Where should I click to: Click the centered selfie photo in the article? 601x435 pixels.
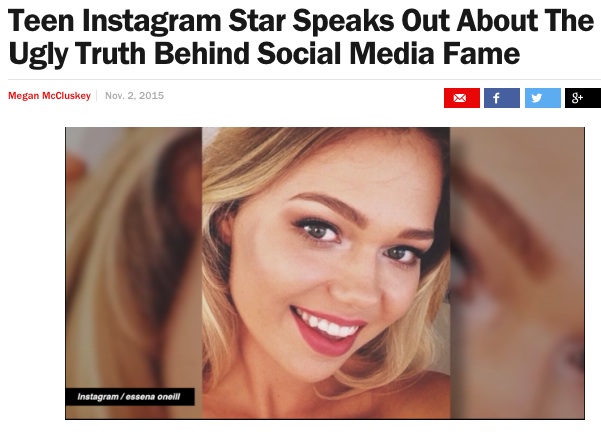click(x=326, y=273)
